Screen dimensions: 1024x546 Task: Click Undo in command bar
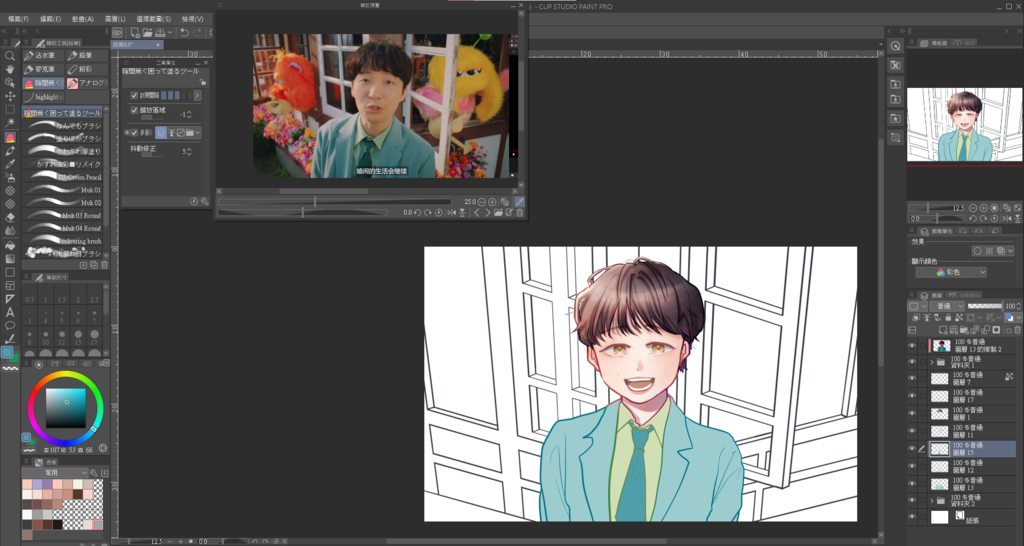(x=184, y=32)
